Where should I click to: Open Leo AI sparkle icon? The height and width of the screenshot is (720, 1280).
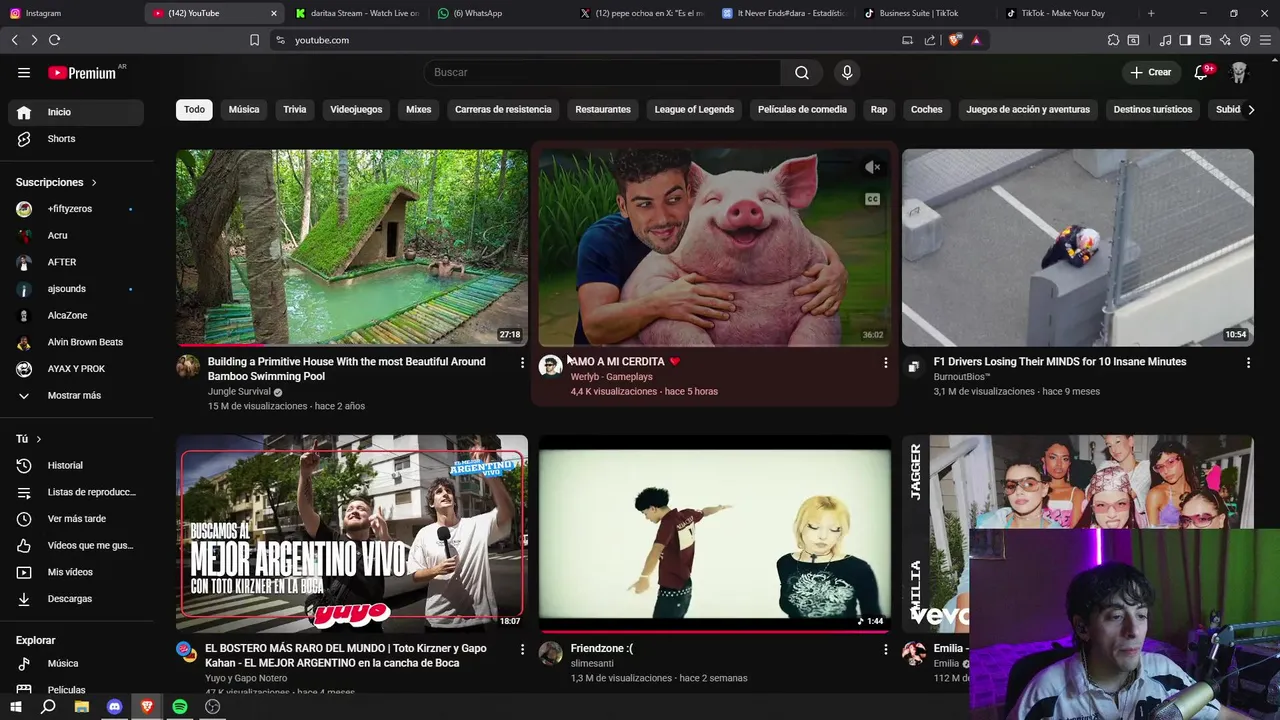[1225, 40]
